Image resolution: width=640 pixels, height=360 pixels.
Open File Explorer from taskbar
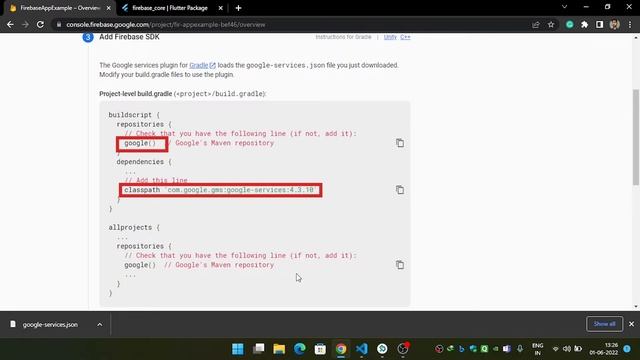pos(279,349)
